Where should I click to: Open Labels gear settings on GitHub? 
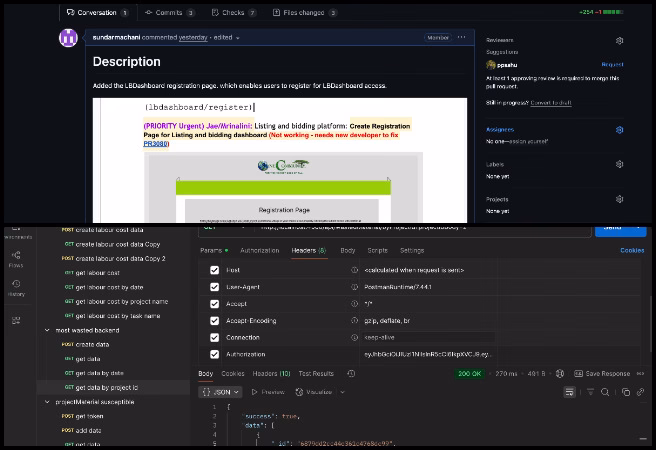click(620, 164)
